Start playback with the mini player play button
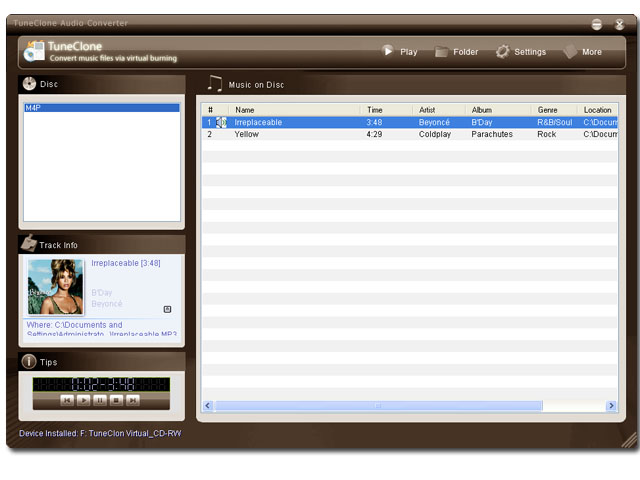Image resolution: width=640 pixels, height=480 pixels. (x=83, y=400)
